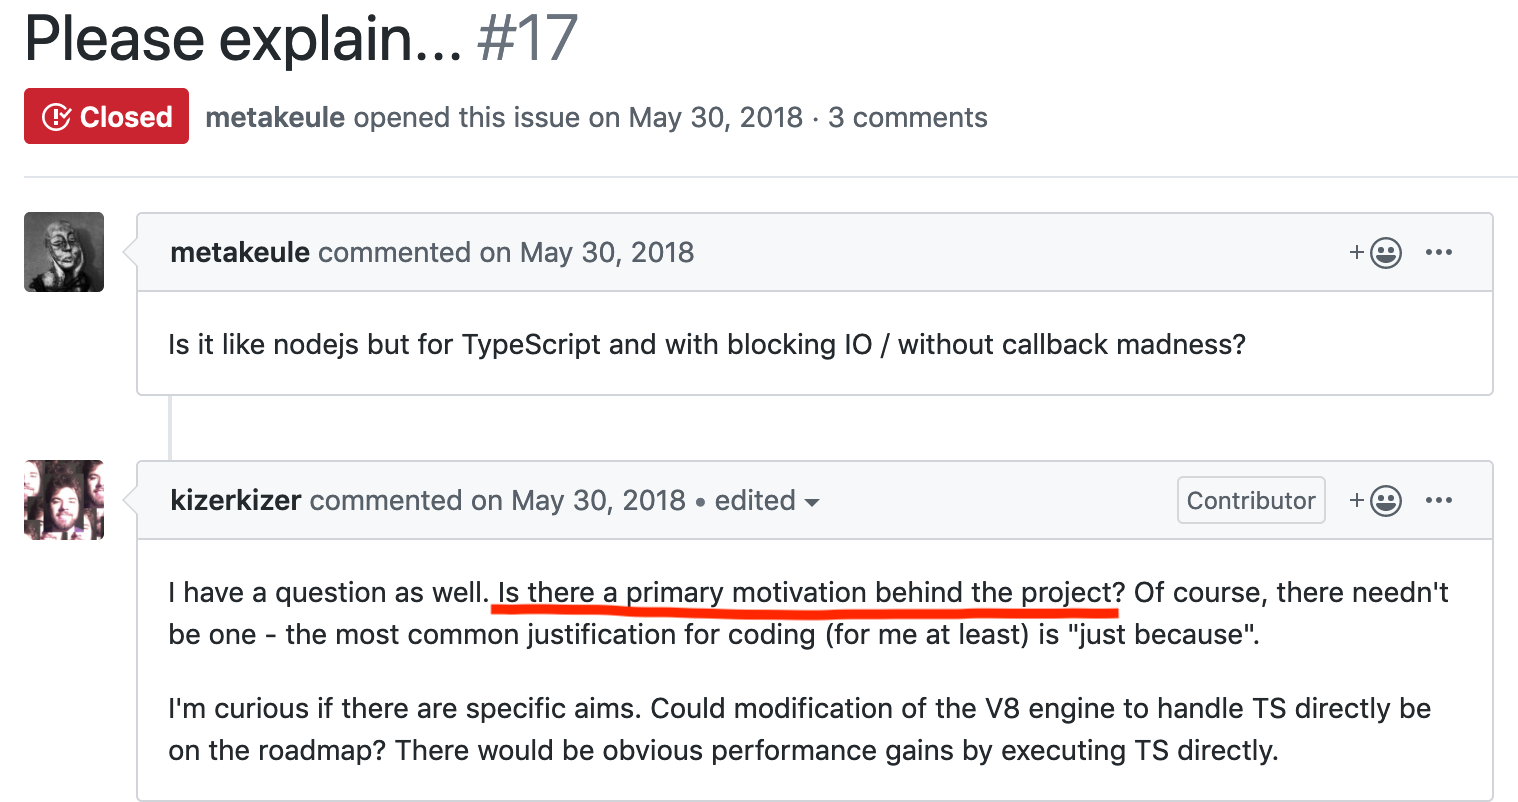Click the issue title "Please explain..."
Viewport: 1518px width, 802px height.
pos(243,40)
